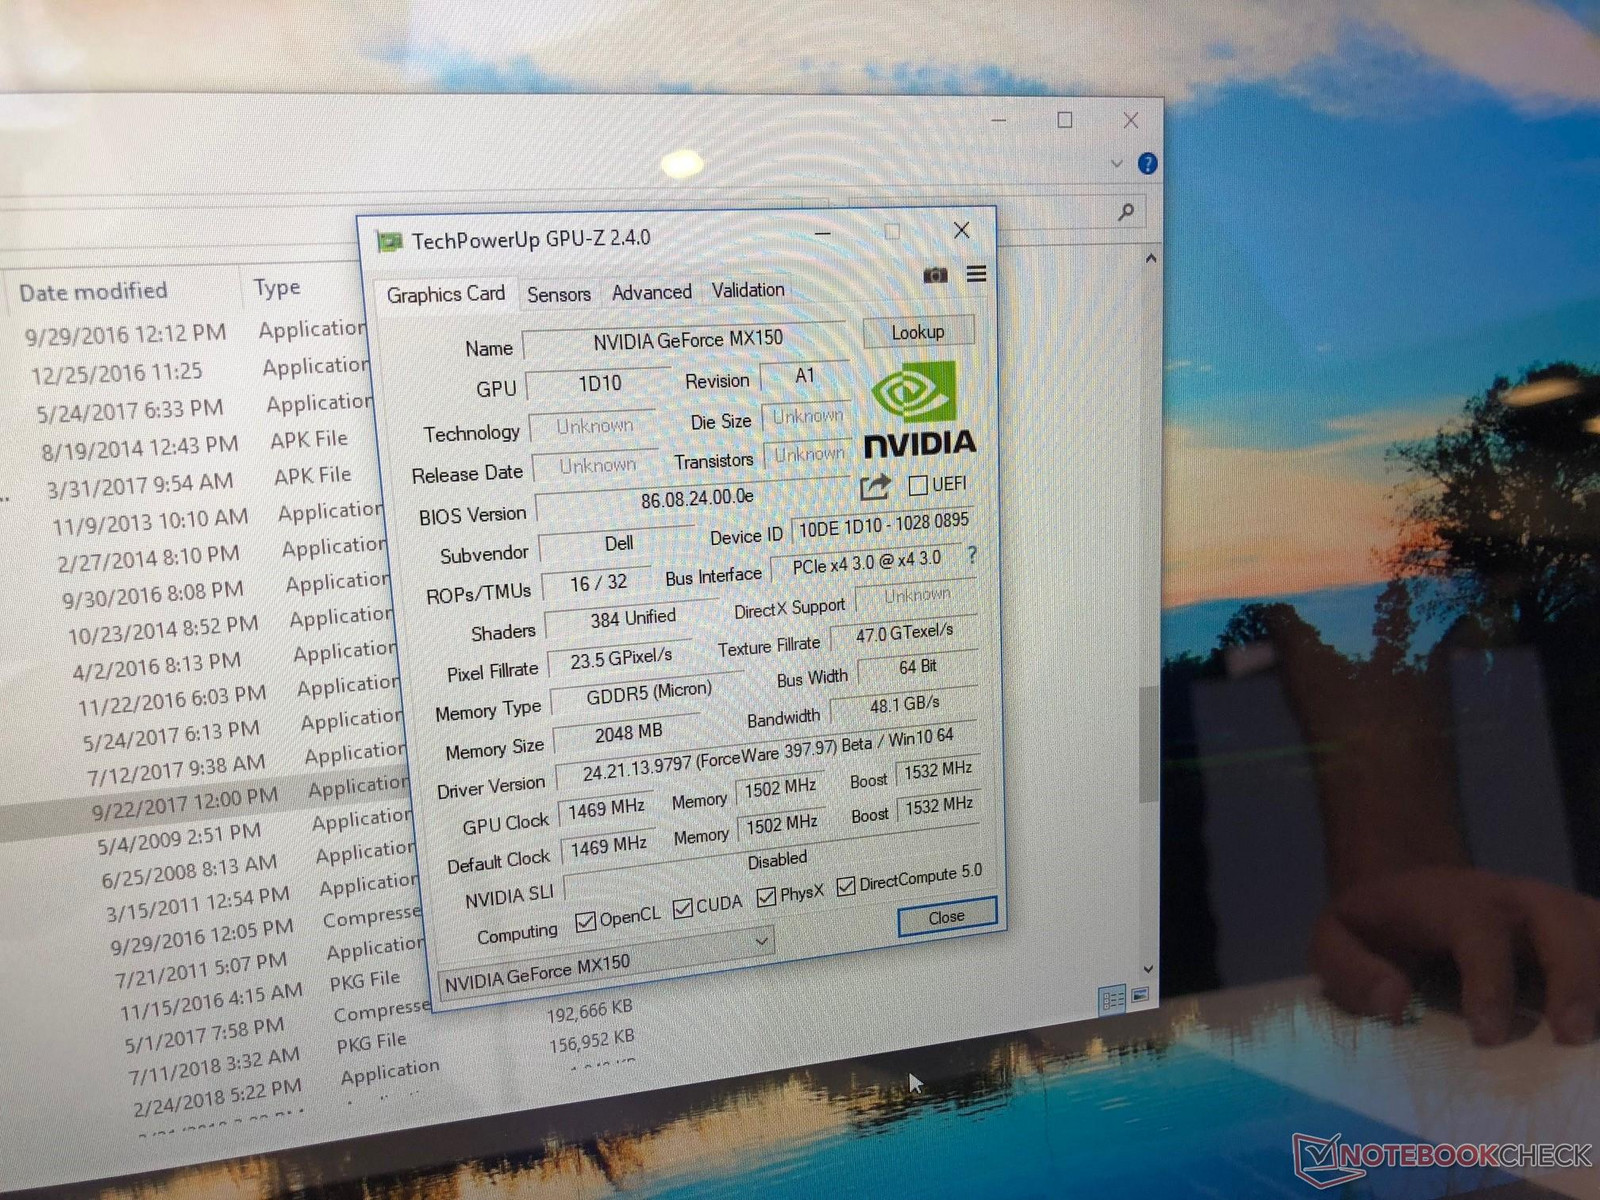1600x1200 pixels.
Task: Sort by Date modified column header
Action: pos(94,291)
